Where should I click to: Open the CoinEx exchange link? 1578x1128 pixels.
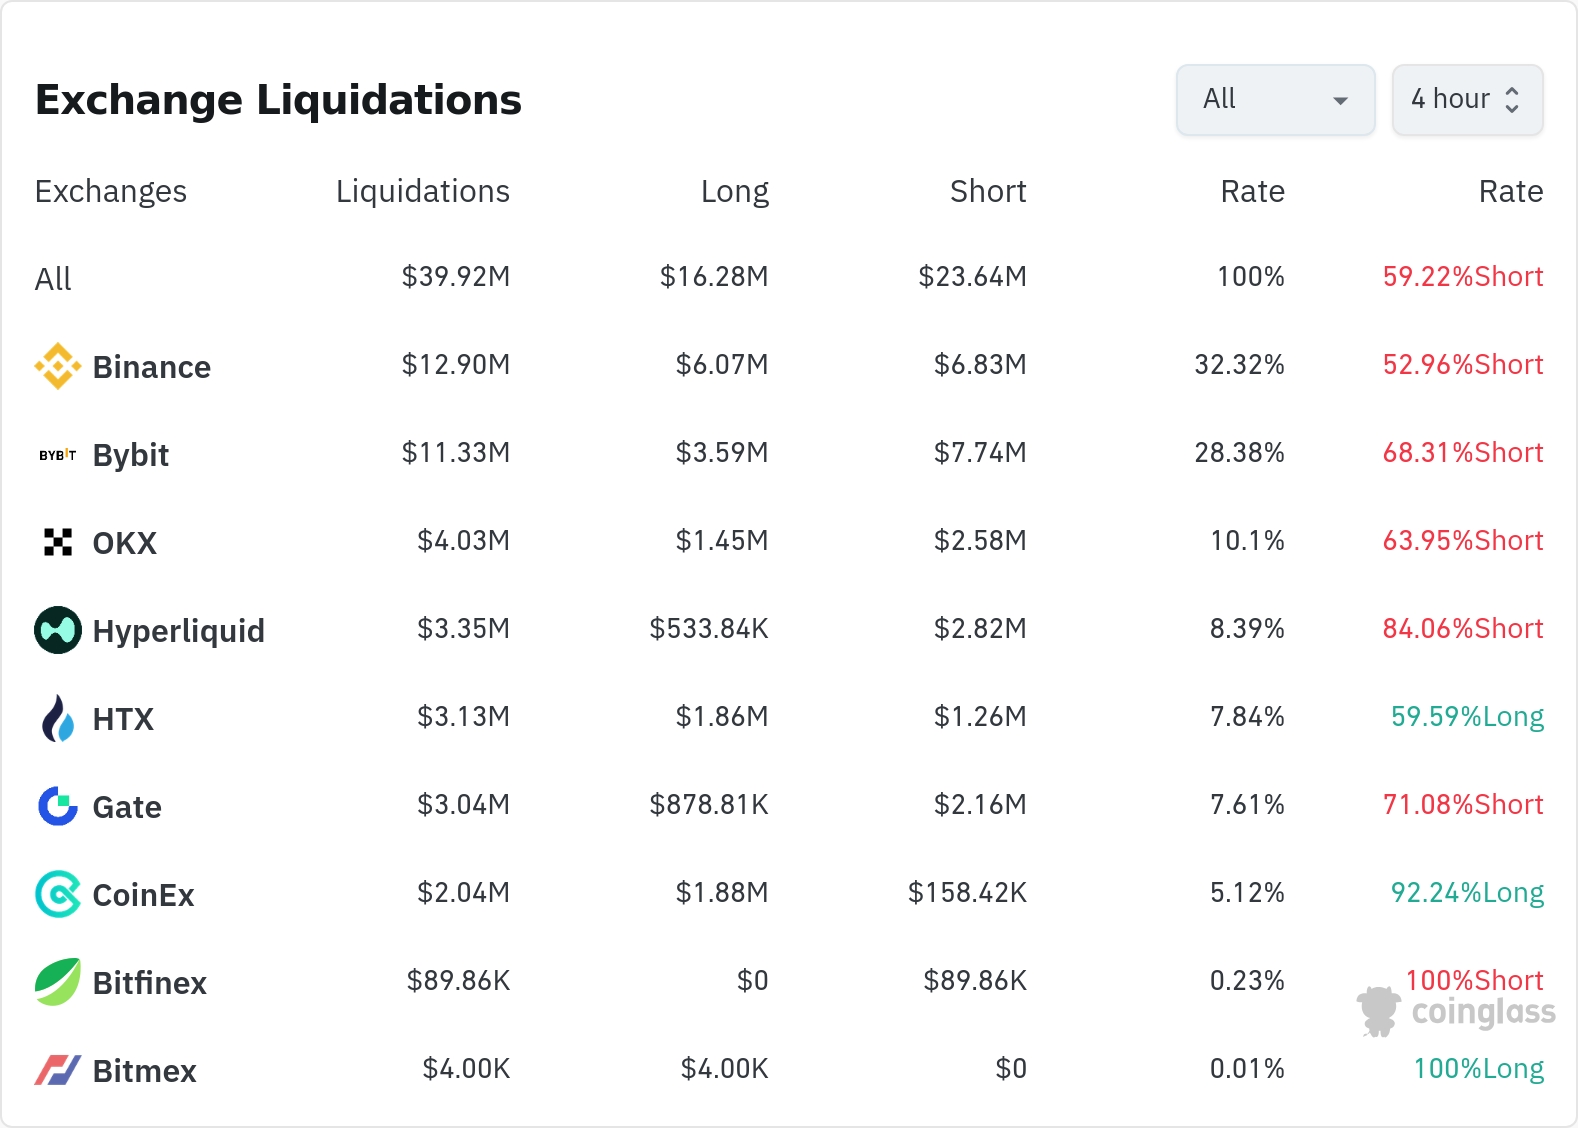(143, 895)
